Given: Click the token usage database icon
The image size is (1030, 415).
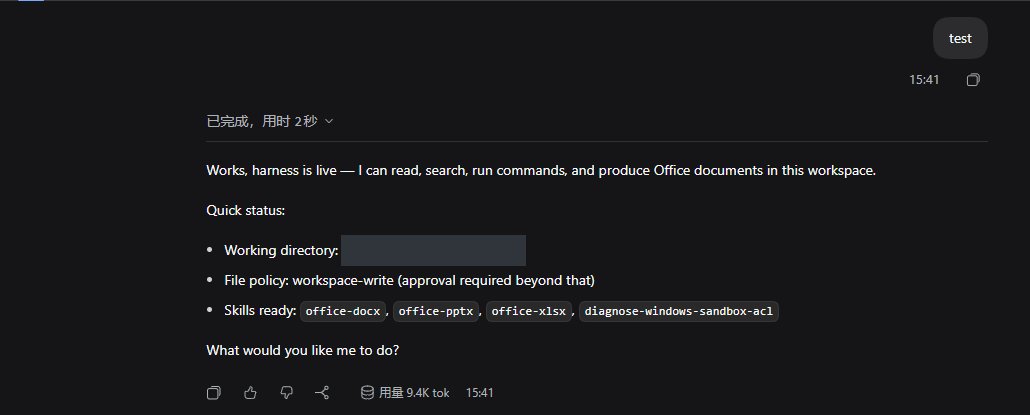Looking at the screenshot, I should coord(367,393).
